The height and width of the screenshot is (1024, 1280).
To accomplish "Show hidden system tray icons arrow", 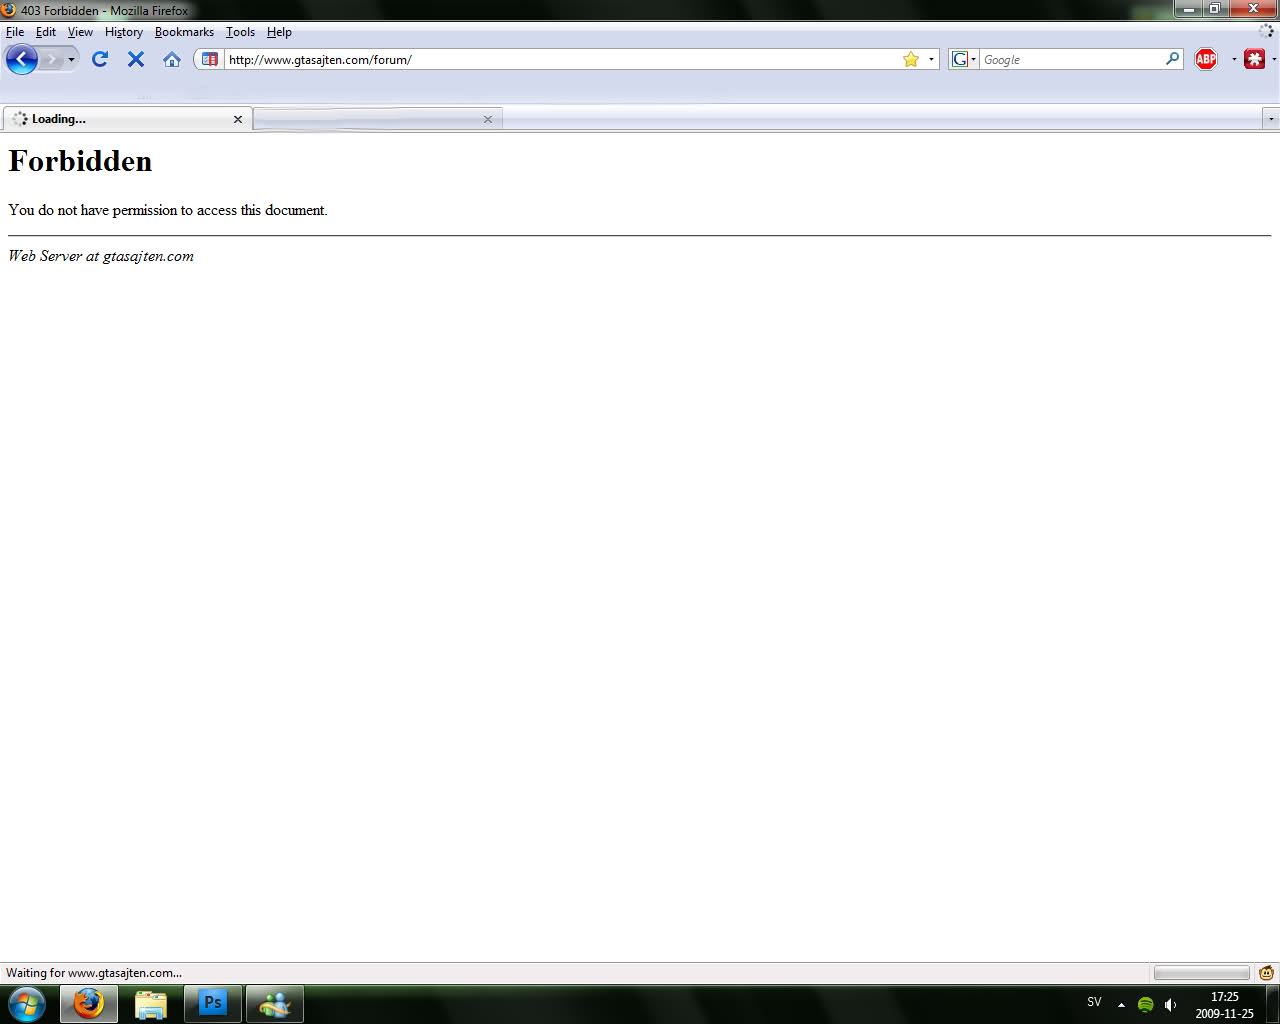I will point(1121,1005).
